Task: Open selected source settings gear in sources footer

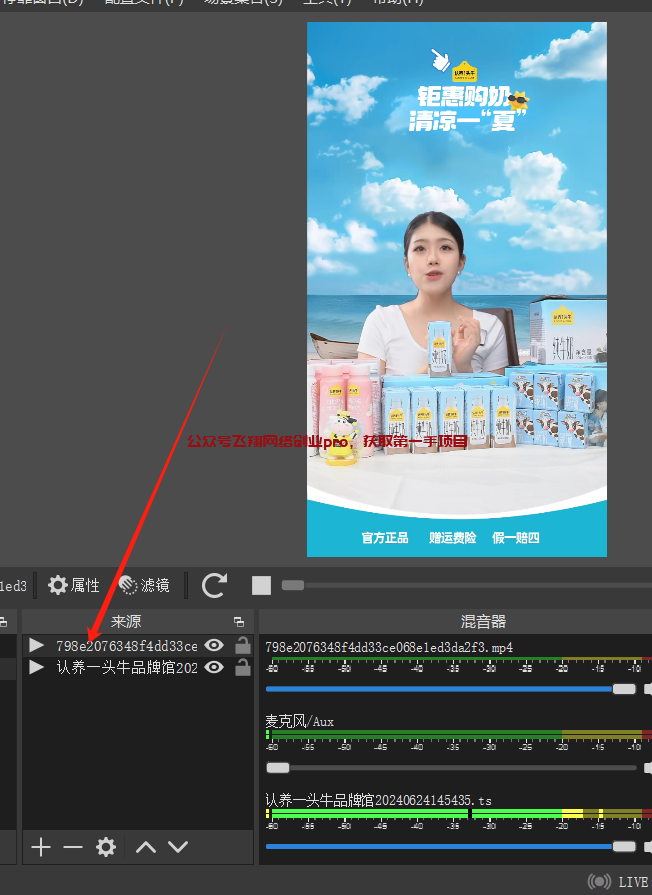Action: pyautogui.click(x=106, y=848)
